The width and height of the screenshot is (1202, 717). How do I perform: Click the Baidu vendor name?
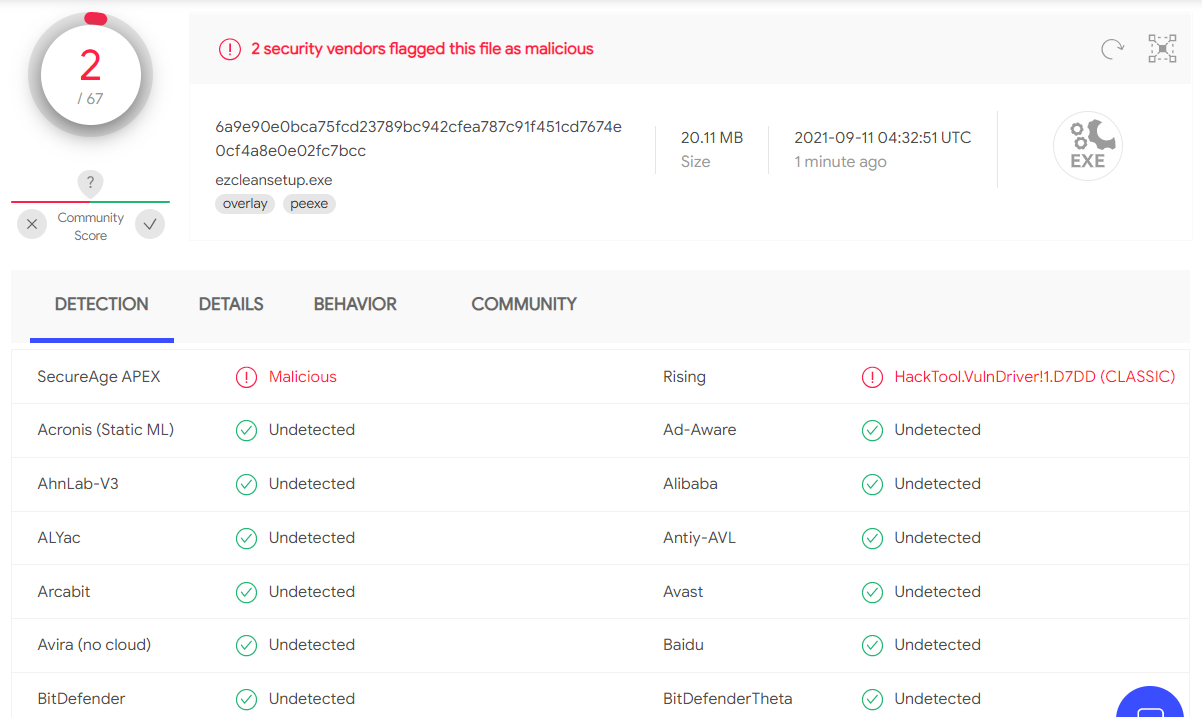tap(683, 645)
